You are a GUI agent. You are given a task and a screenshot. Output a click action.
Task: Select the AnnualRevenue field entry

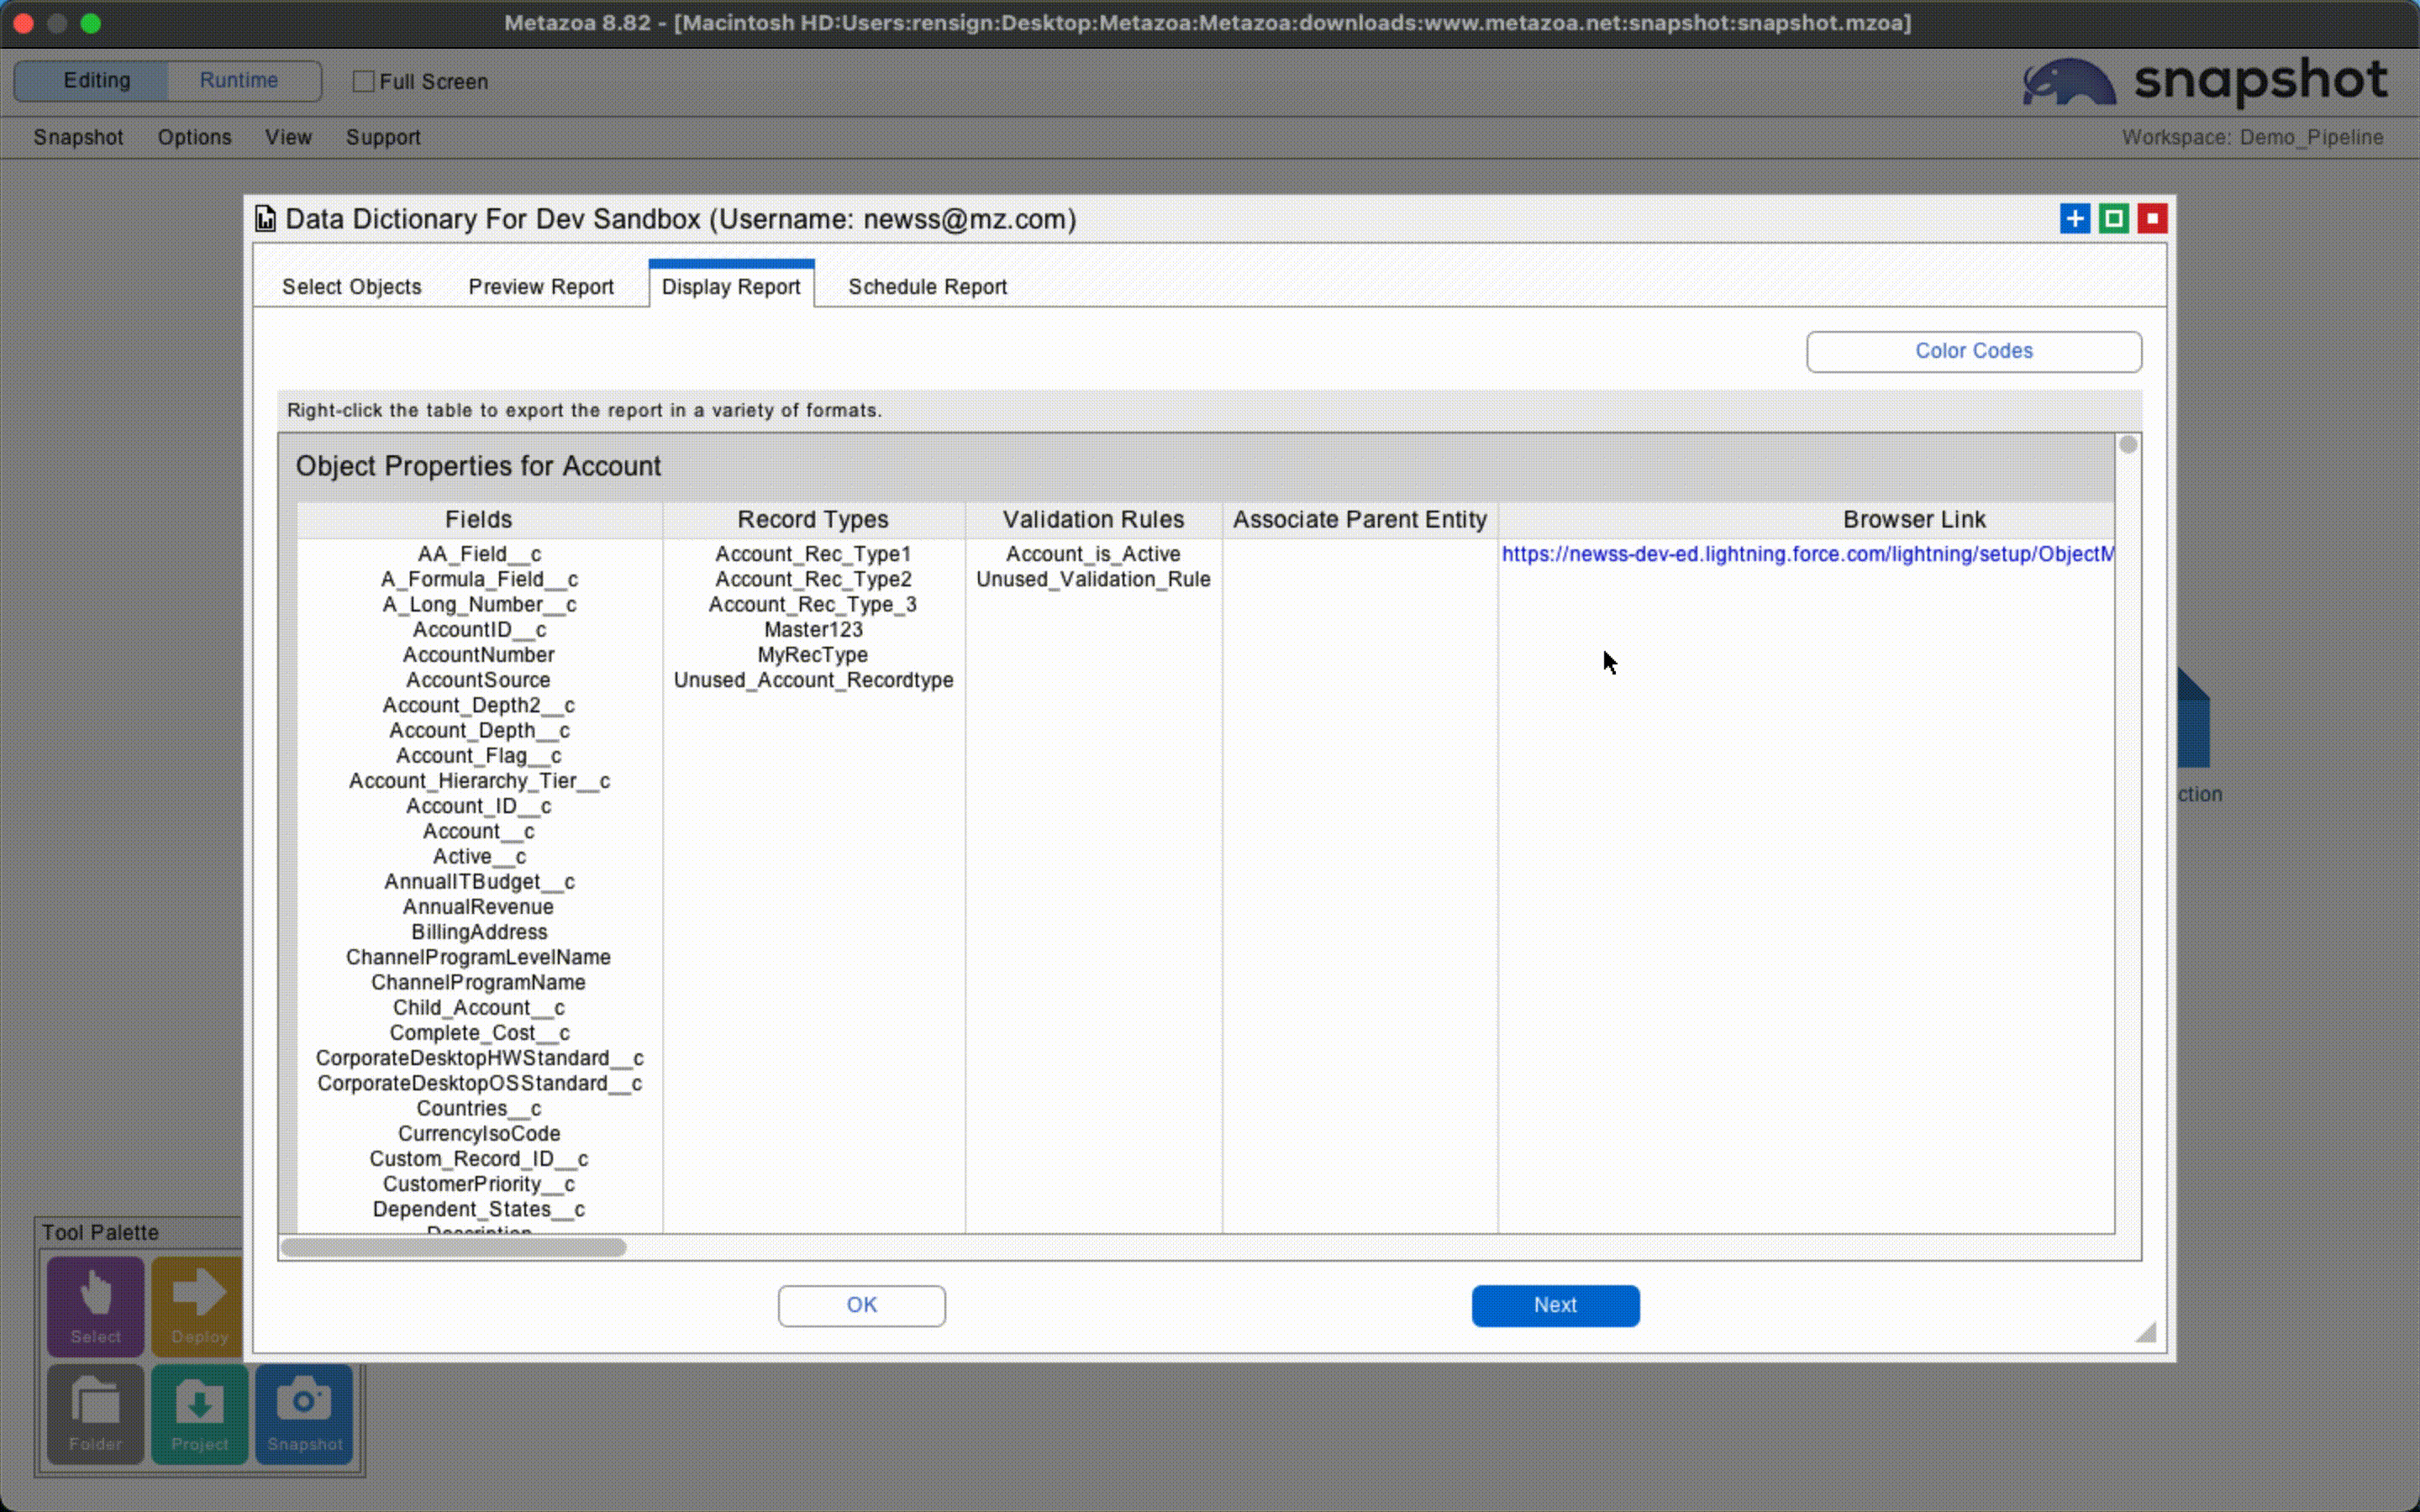(x=479, y=907)
